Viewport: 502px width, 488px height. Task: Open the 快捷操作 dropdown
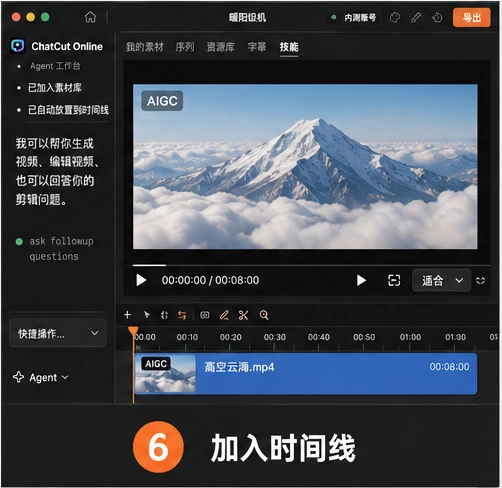tap(58, 333)
